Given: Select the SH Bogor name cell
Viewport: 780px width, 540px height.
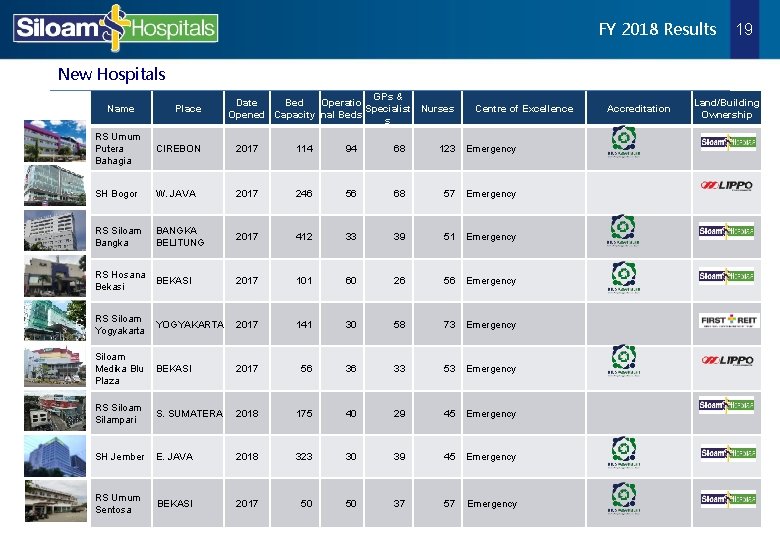Looking at the screenshot, I should click(121, 193).
